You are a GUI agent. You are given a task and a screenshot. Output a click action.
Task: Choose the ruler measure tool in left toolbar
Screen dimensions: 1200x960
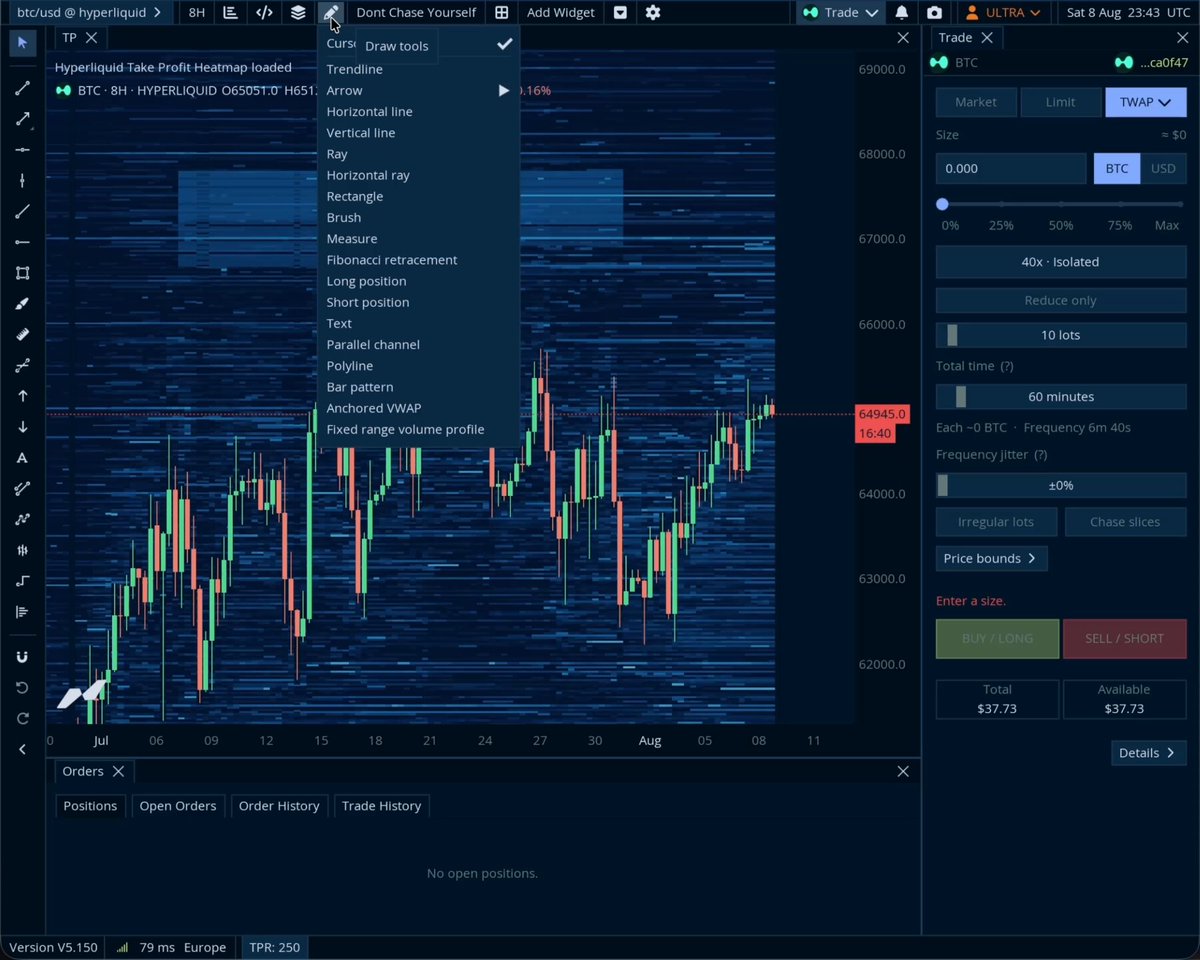click(22, 335)
